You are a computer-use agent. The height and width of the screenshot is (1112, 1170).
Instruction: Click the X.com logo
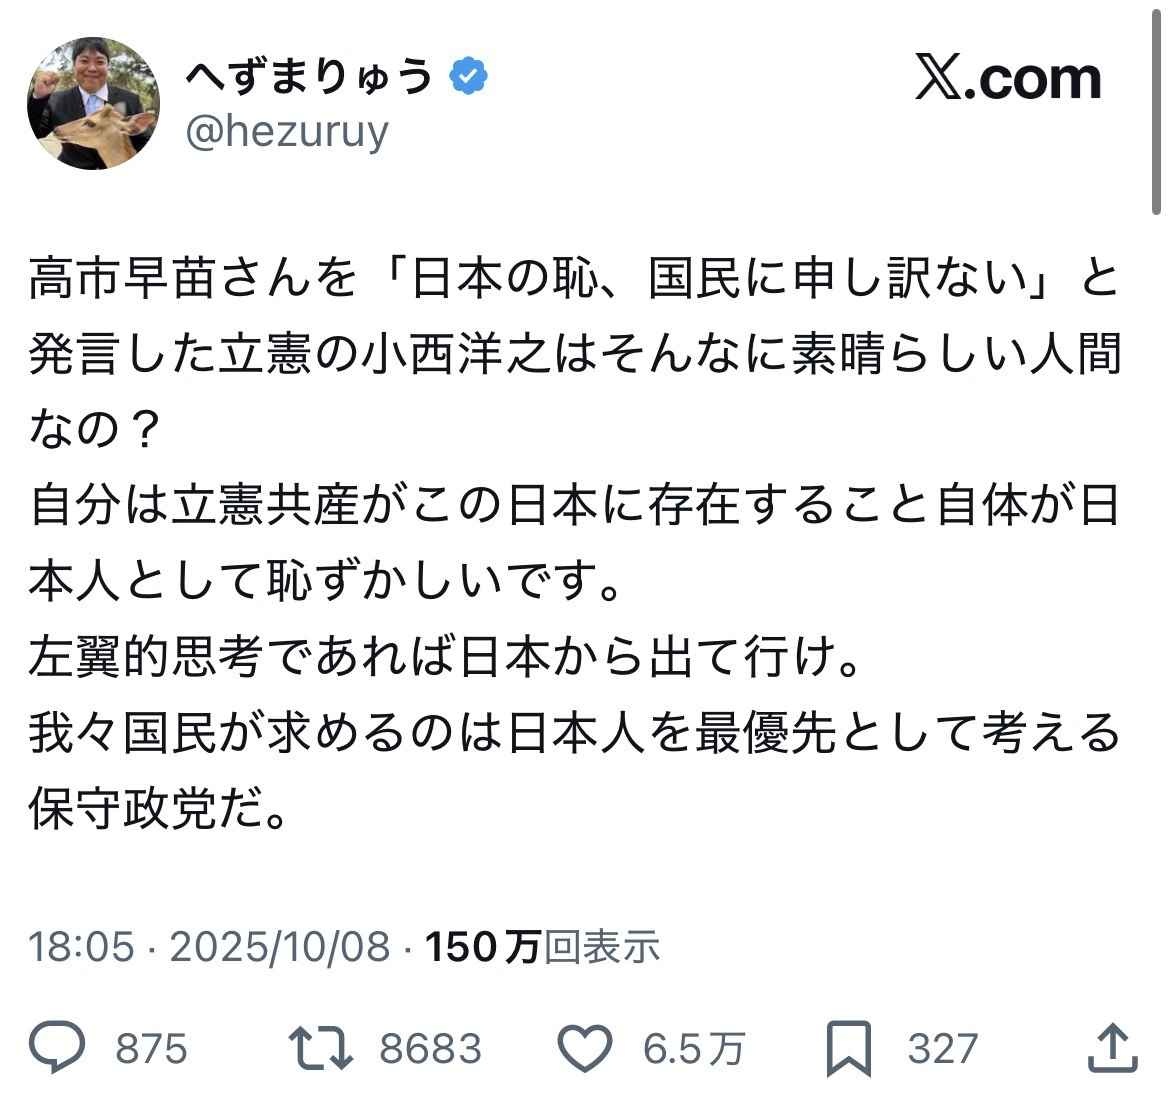1008,80
